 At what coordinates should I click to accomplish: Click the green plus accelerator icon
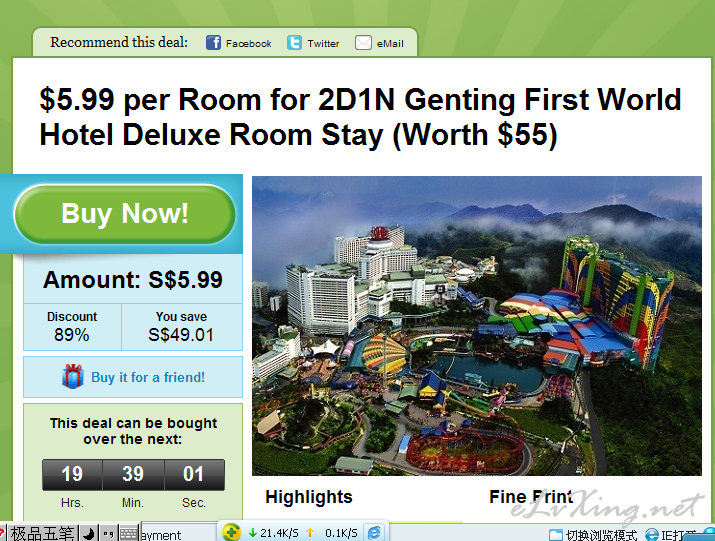232,532
